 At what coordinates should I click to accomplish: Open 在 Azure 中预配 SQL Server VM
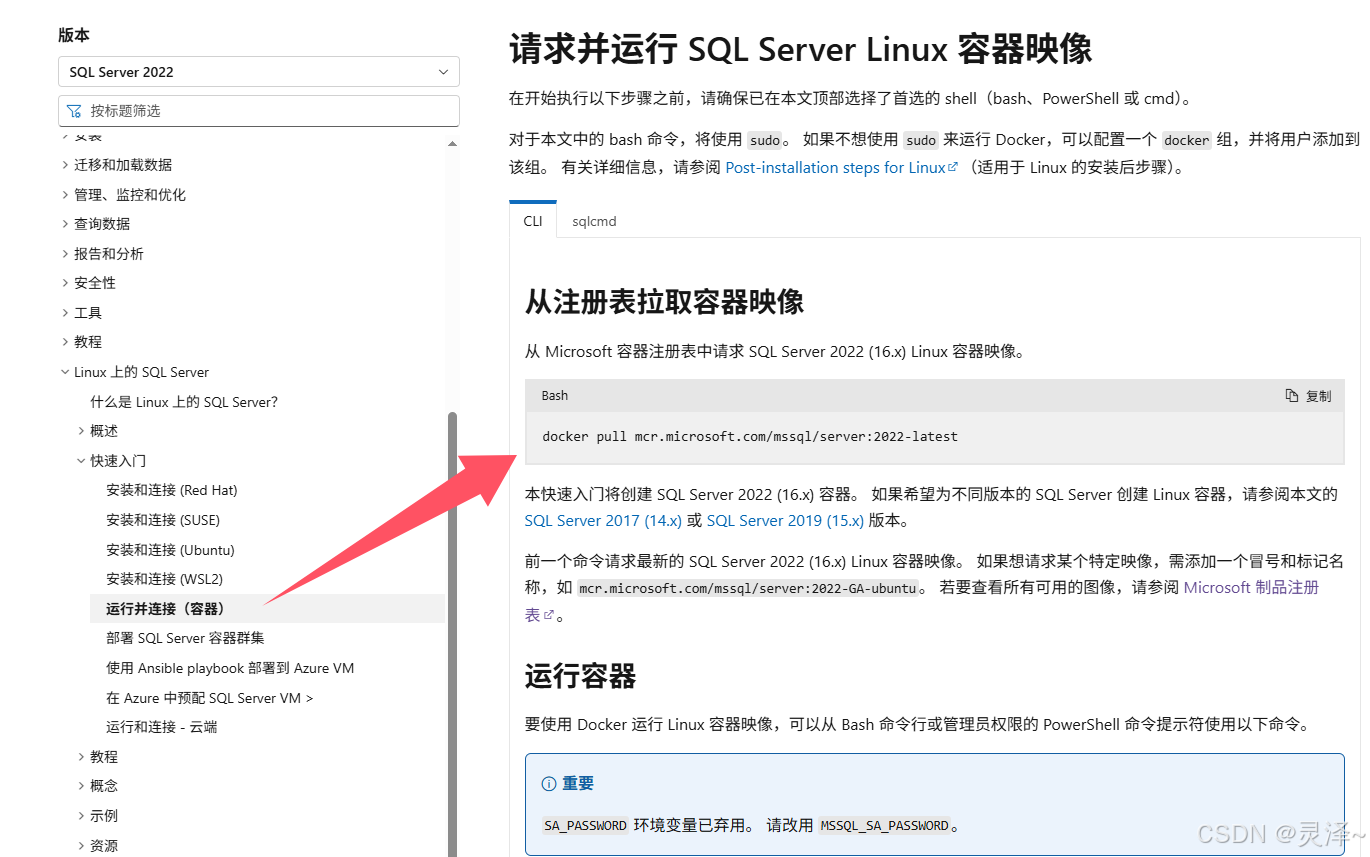(209, 698)
